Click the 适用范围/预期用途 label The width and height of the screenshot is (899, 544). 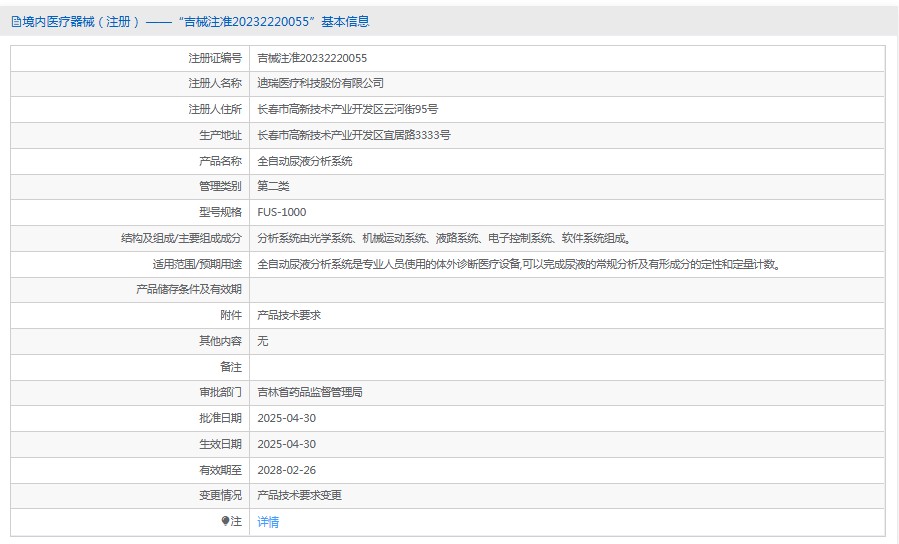[197, 264]
